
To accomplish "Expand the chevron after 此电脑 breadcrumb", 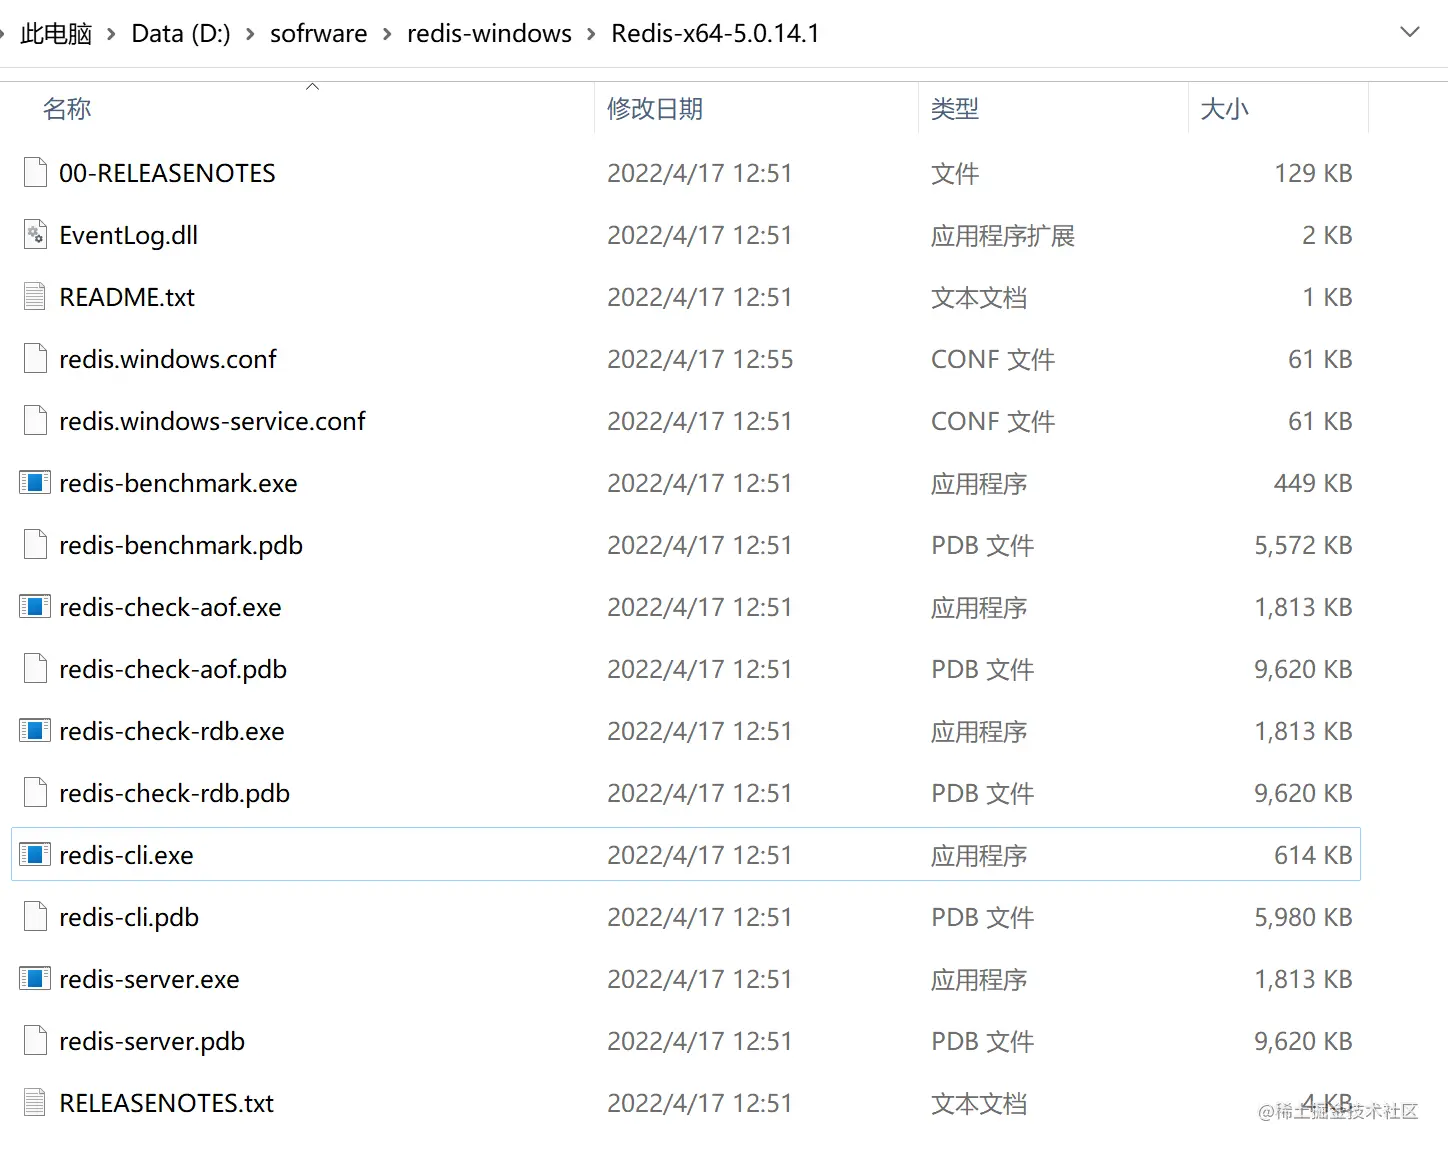I will [x=112, y=34].
